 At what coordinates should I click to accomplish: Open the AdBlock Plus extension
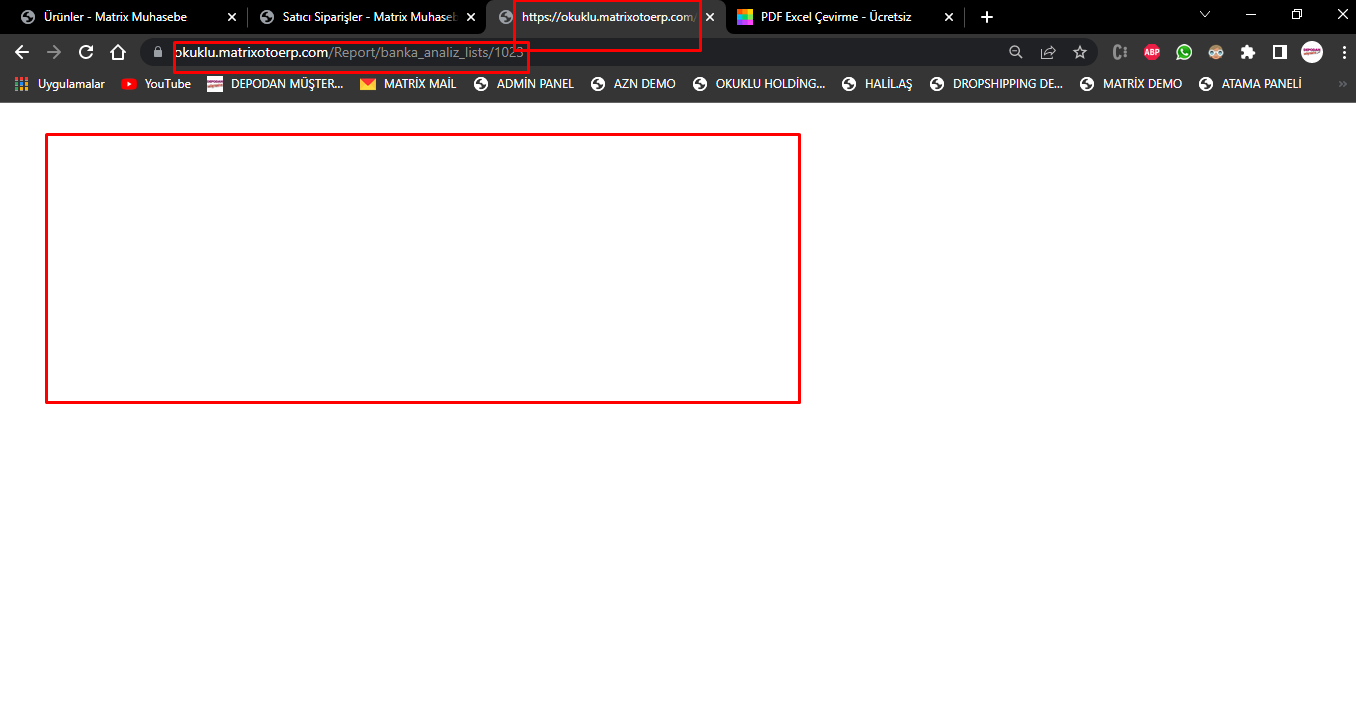[x=1152, y=52]
